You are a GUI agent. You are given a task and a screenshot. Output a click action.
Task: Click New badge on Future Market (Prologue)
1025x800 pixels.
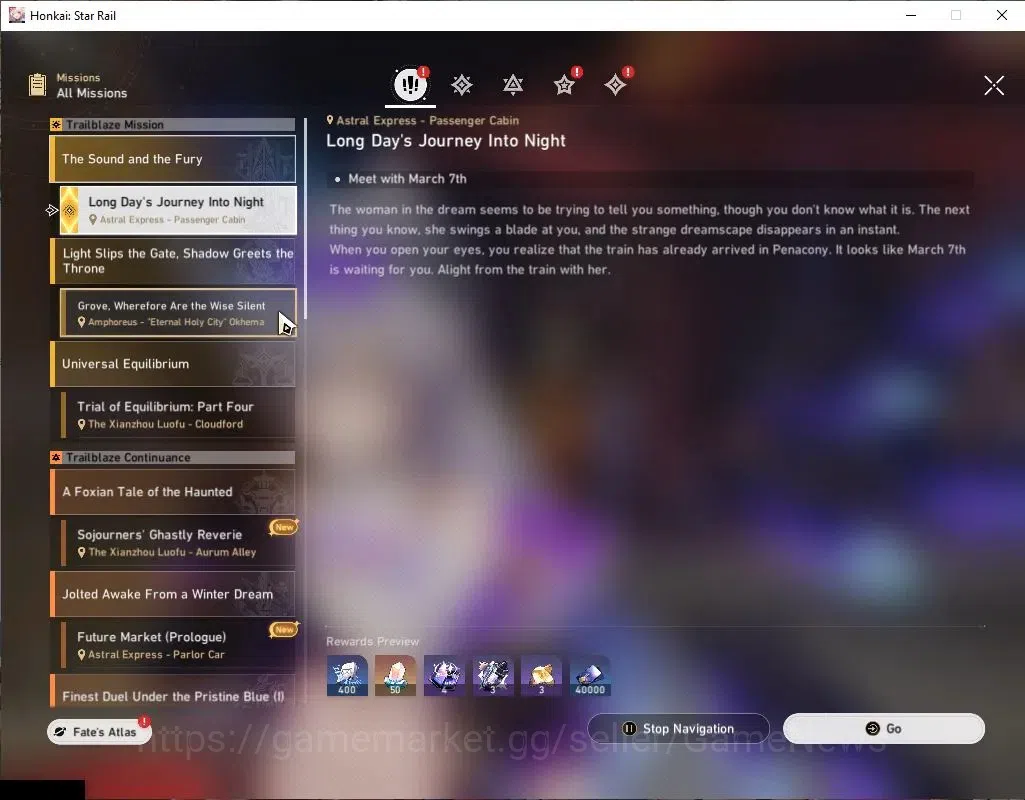coord(284,629)
